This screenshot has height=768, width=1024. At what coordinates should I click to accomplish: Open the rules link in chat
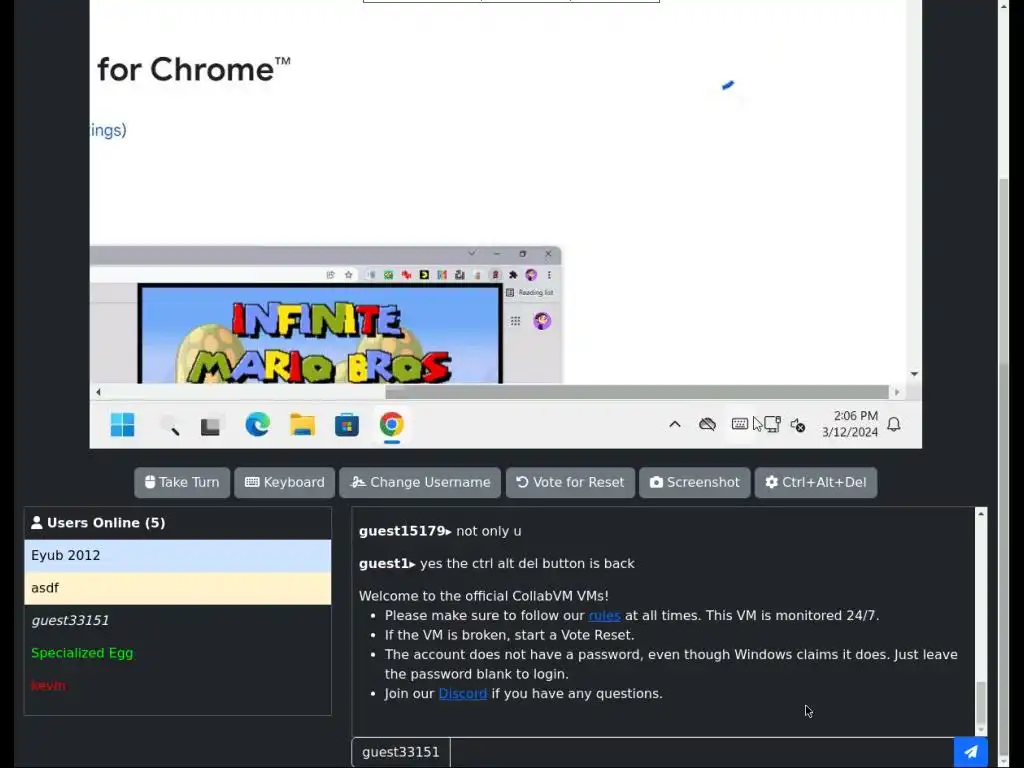604,615
